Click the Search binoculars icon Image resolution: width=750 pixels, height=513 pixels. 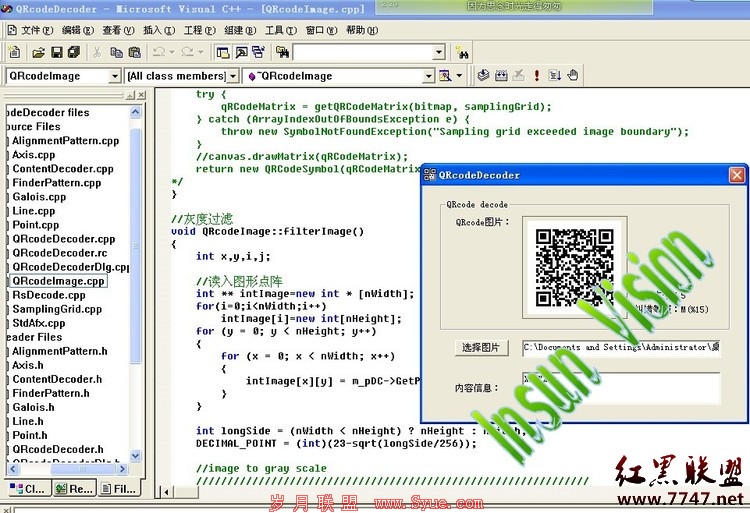462,53
